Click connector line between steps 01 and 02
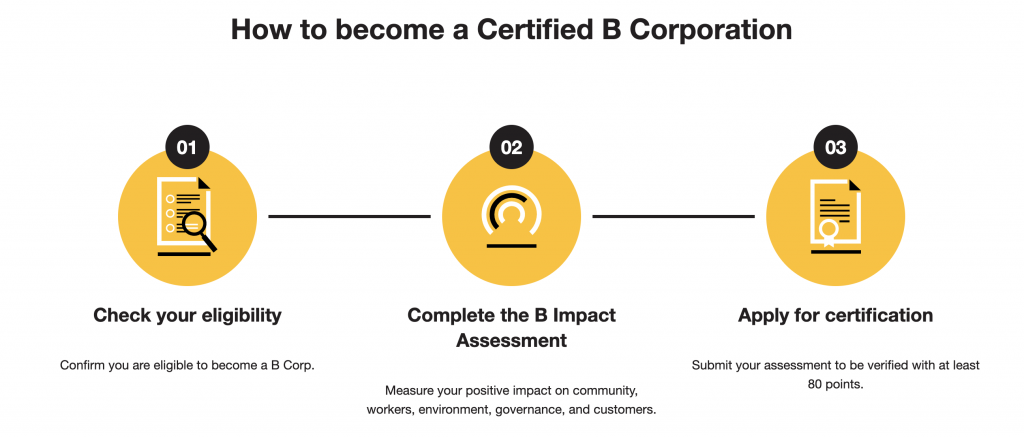 [x=349, y=216]
